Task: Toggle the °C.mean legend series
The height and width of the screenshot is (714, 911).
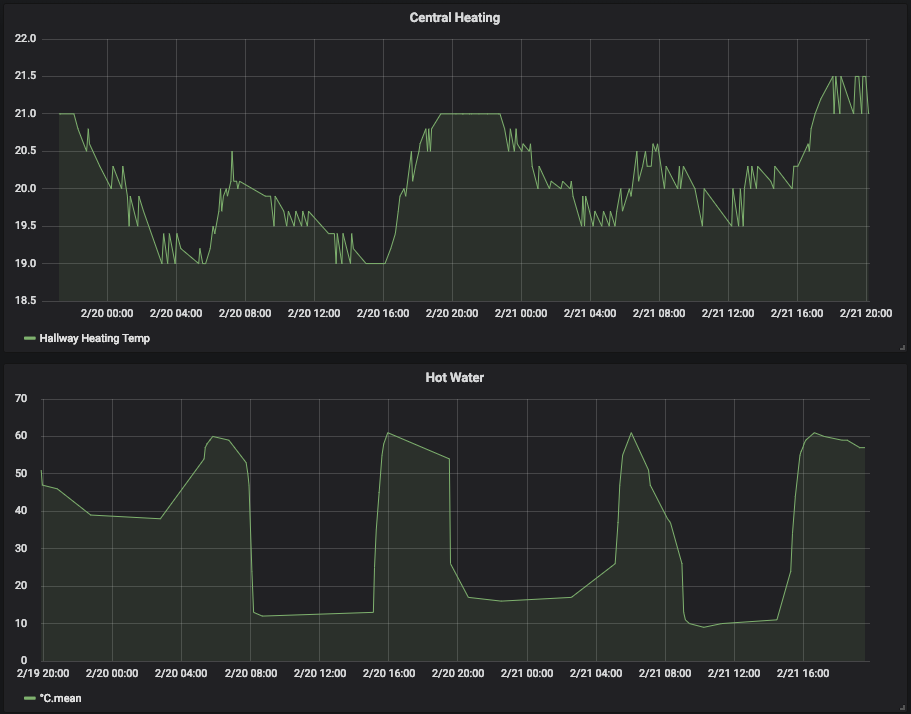Action: tap(60, 698)
